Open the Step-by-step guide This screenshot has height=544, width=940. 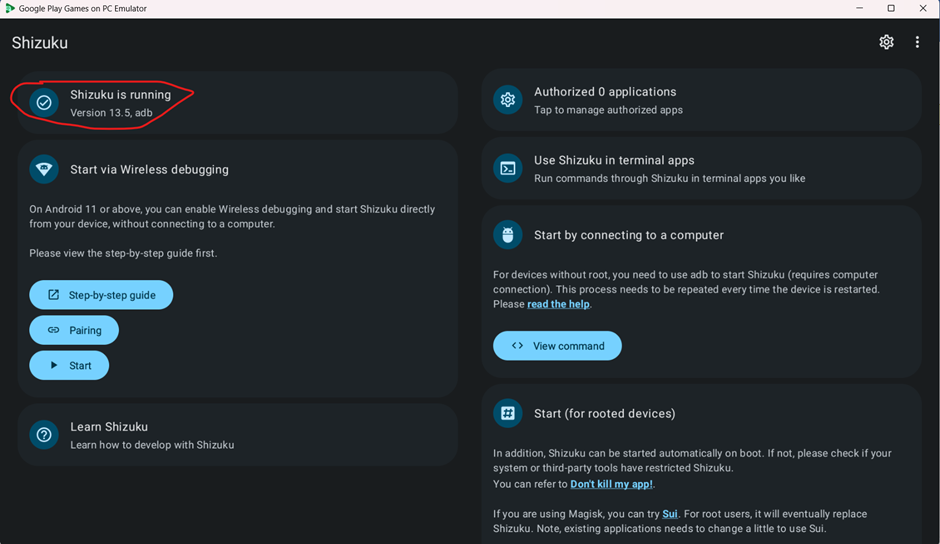[101, 295]
